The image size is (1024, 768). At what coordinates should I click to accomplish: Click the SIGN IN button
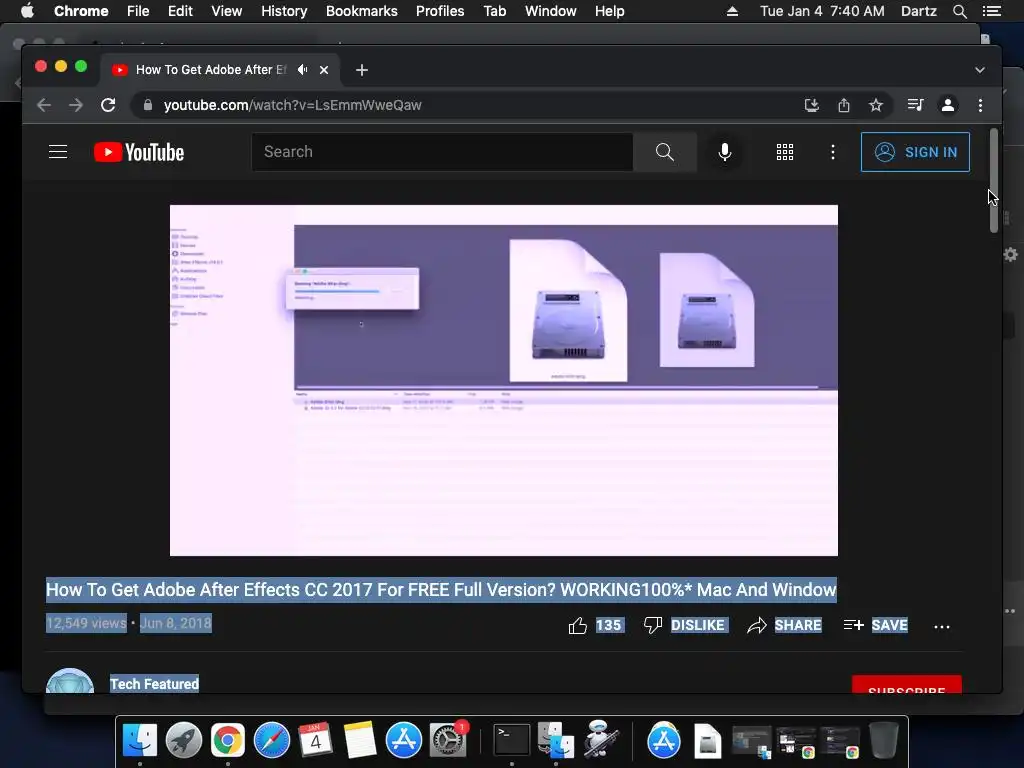click(915, 152)
